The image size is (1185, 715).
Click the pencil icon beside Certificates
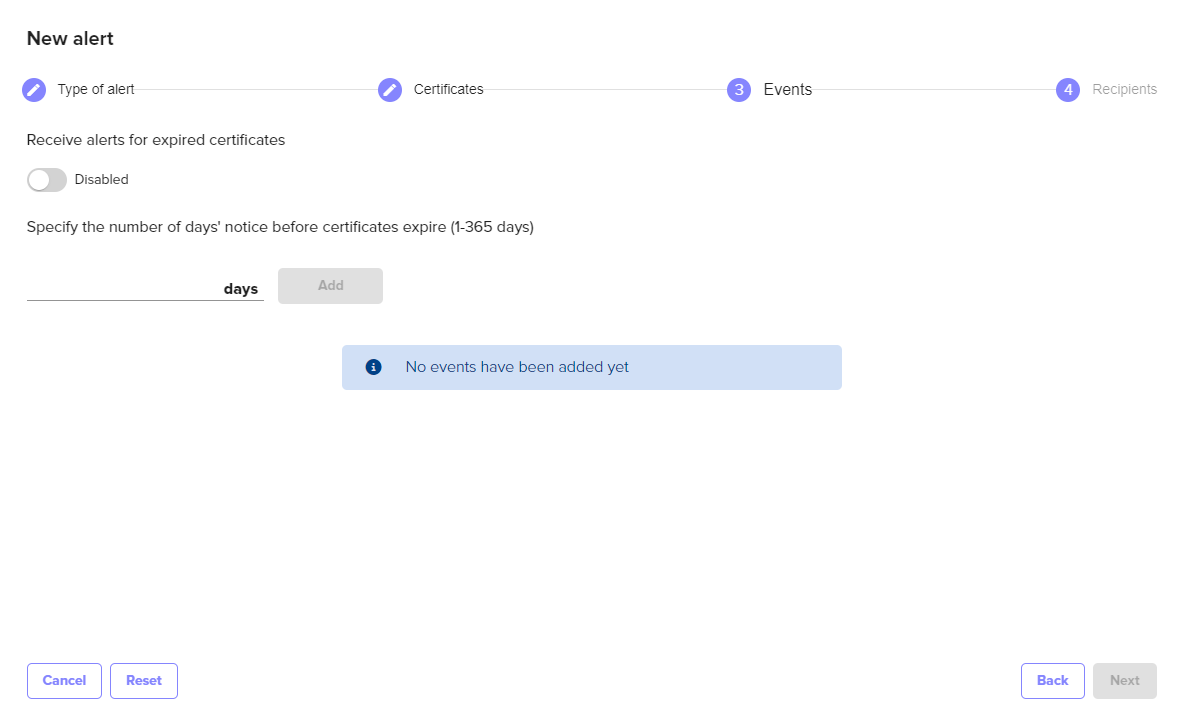click(x=390, y=90)
